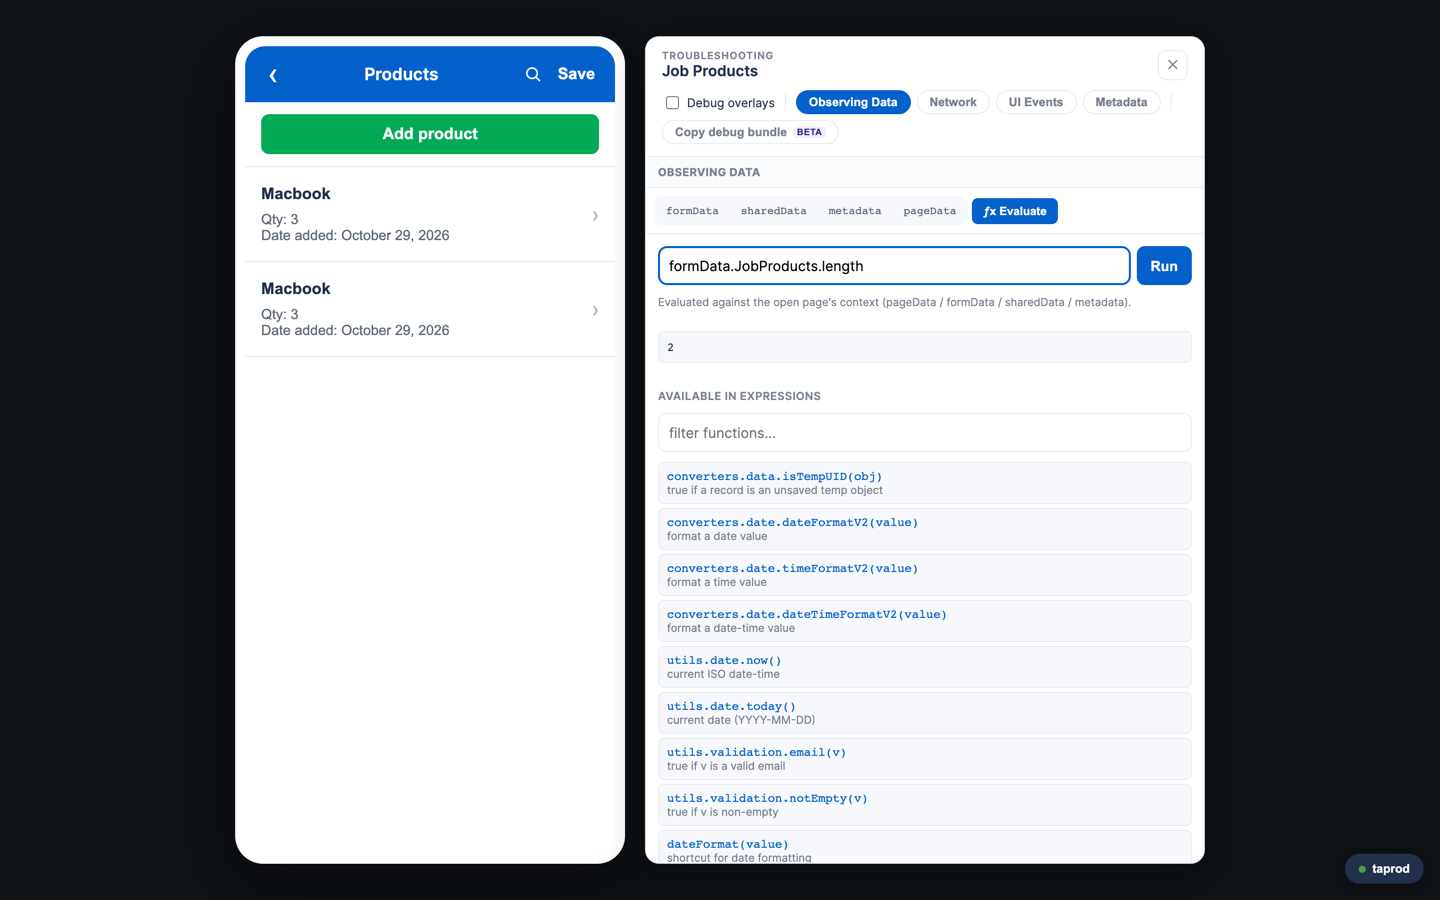Open the first Macbook row chevron
The width and height of the screenshot is (1440, 900).
coord(595,216)
